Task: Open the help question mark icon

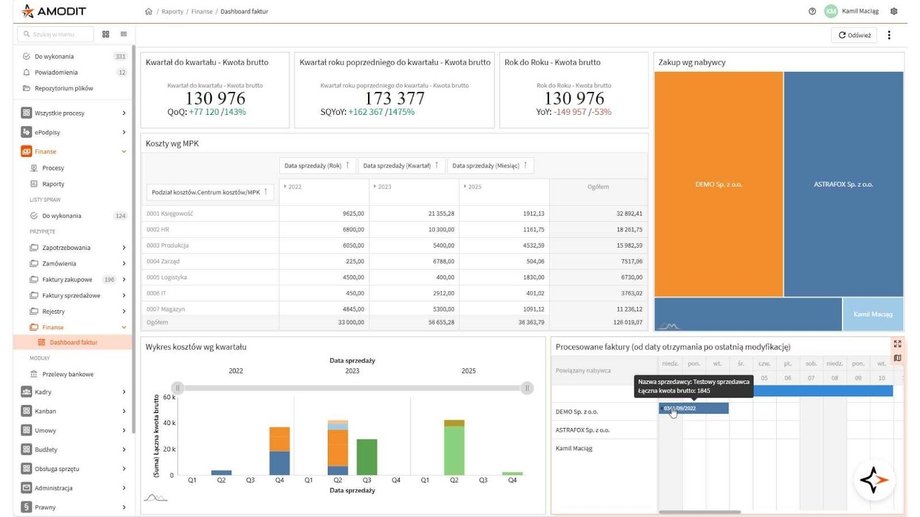Action: coord(812,11)
